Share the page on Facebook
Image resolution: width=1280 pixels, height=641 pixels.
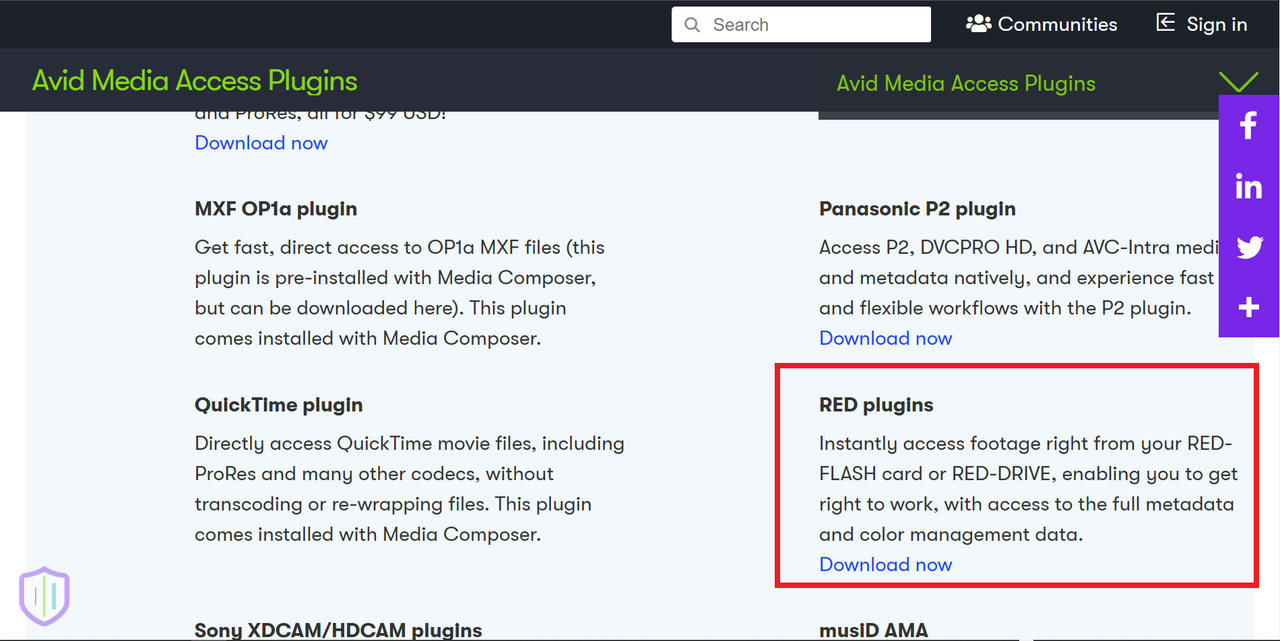click(1248, 126)
